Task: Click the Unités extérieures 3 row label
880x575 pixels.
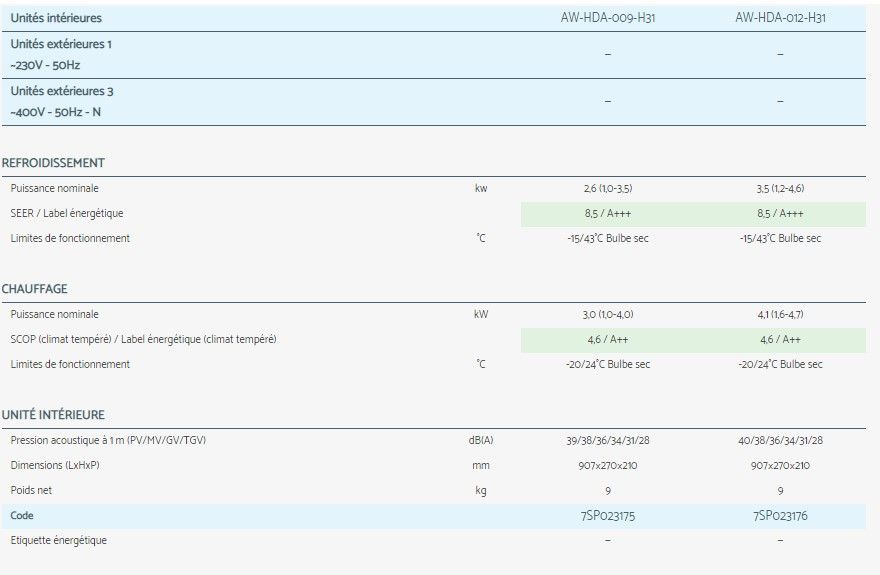Action: point(61,91)
